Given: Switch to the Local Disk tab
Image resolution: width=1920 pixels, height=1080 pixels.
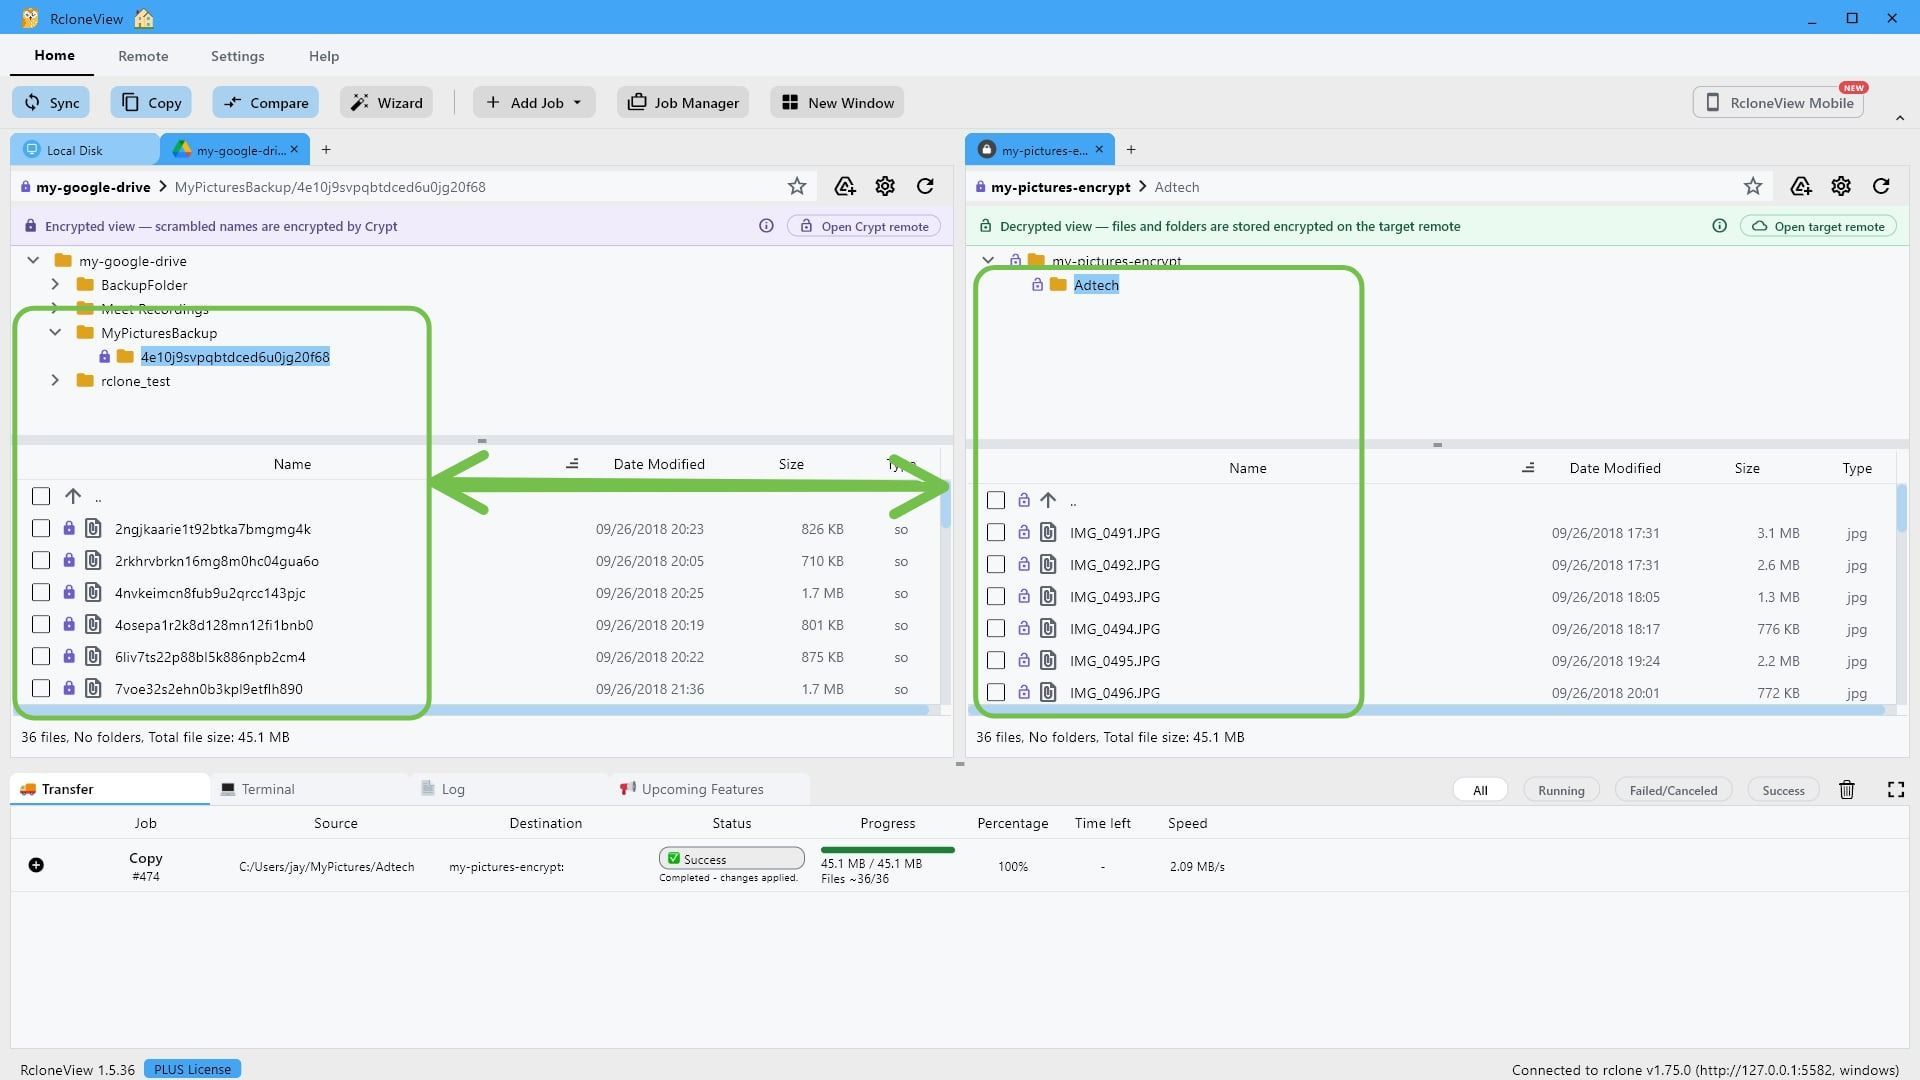Looking at the screenshot, I should pyautogui.click(x=84, y=150).
